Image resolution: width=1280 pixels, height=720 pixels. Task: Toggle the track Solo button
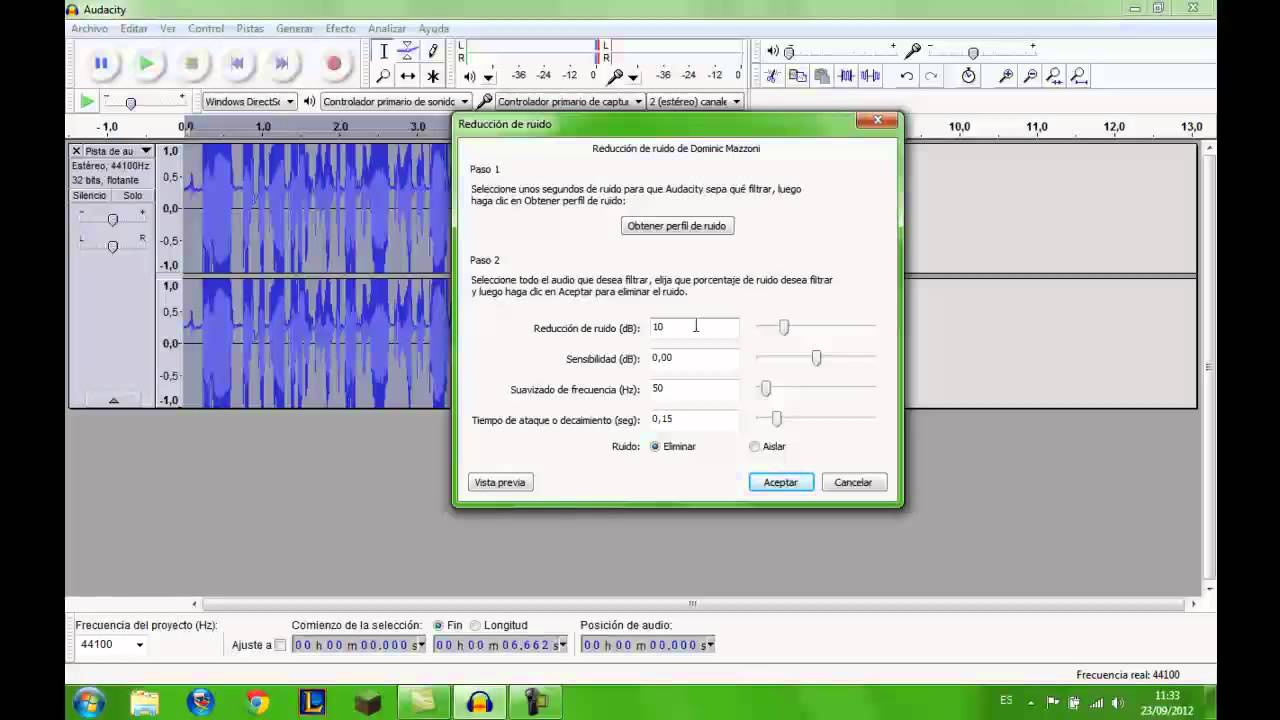click(132, 196)
